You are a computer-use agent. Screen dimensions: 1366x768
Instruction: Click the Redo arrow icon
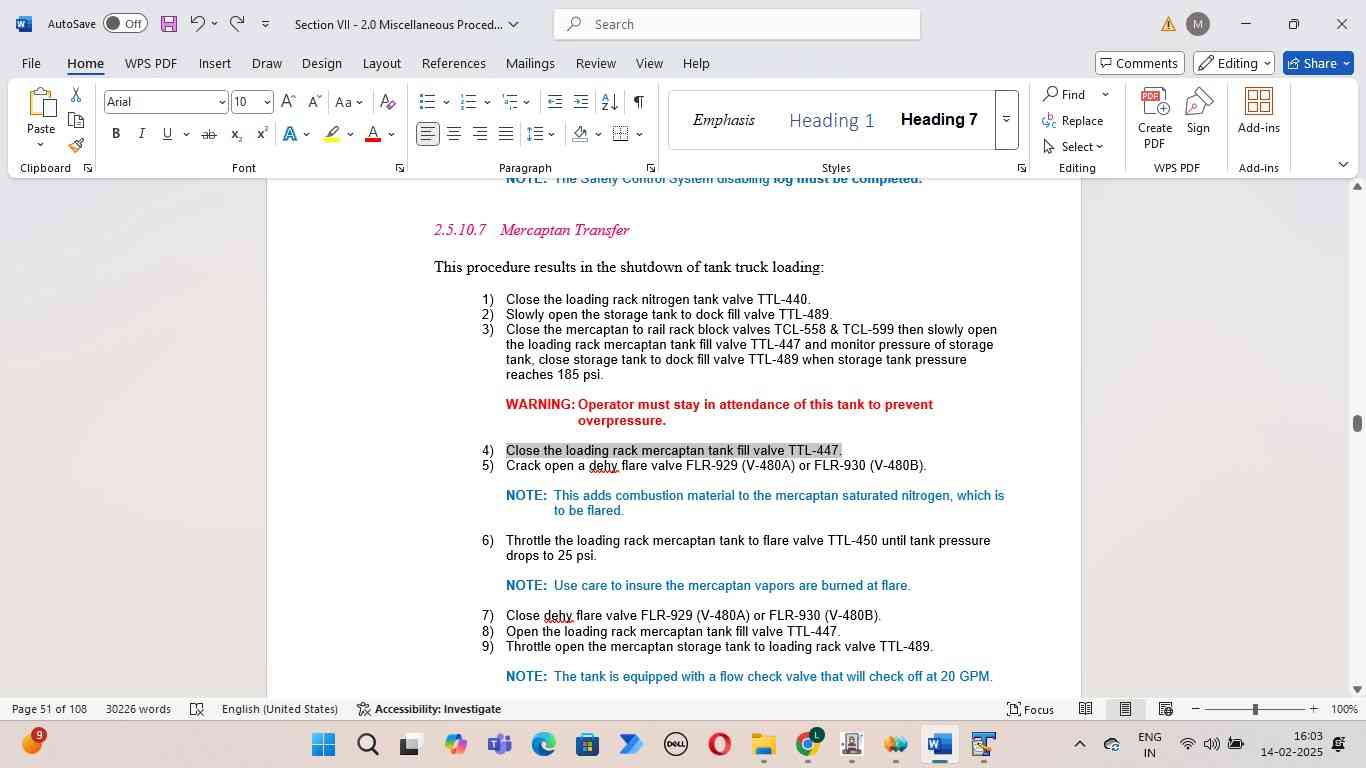[x=237, y=24]
